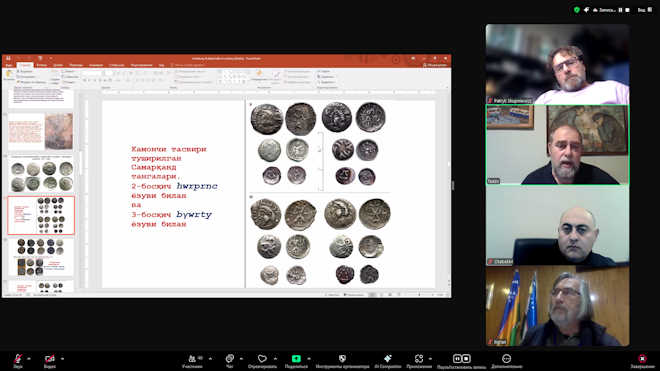The image size is (660, 371).
Task: Click the green encryption shield icon
Action: (577, 10)
